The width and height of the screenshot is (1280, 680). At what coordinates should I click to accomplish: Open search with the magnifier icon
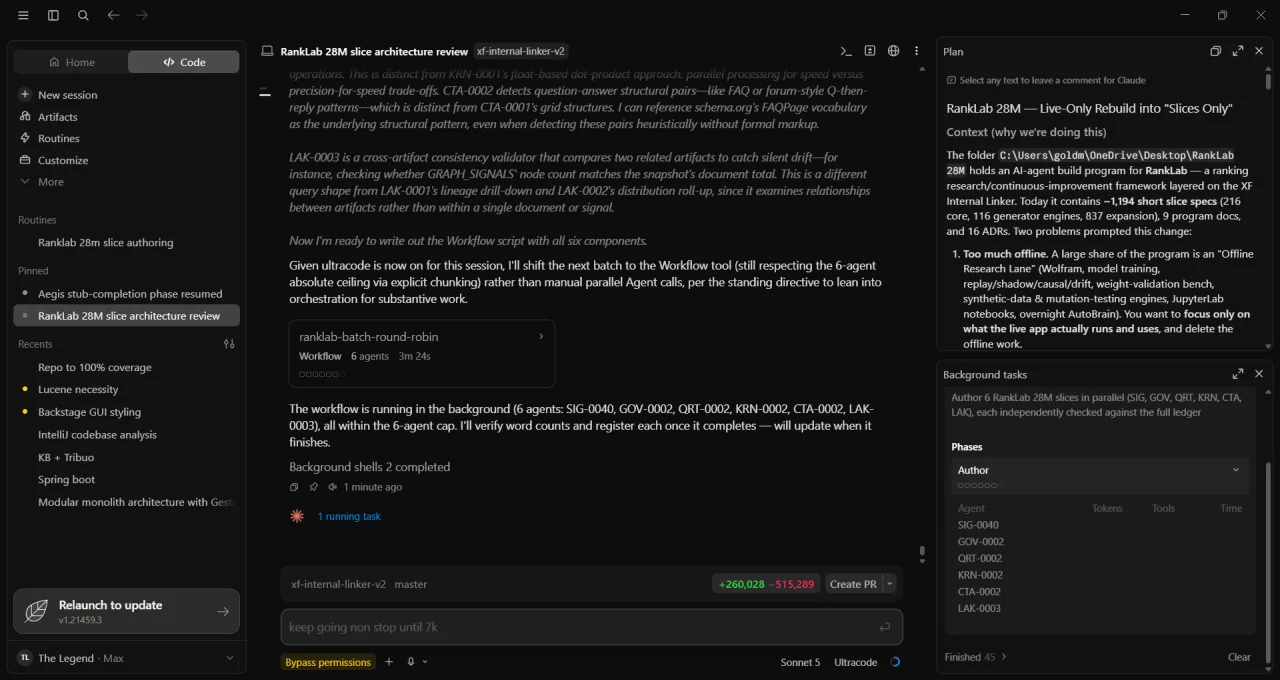83,15
